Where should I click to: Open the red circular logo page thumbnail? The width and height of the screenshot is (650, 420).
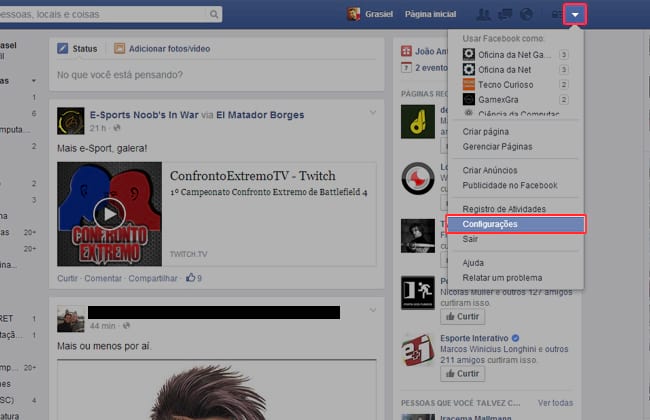click(x=418, y=178)
